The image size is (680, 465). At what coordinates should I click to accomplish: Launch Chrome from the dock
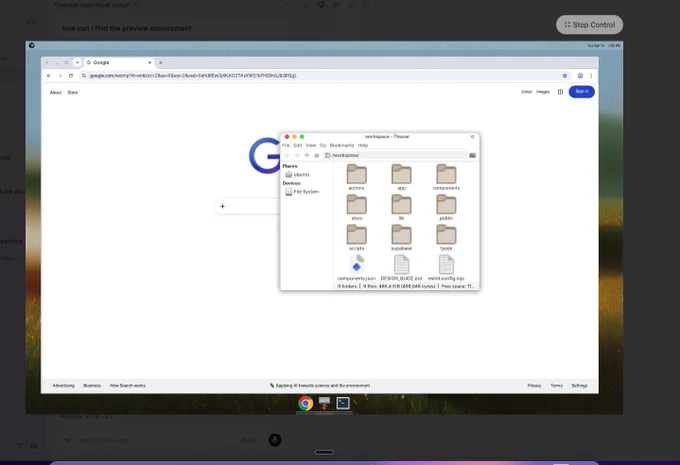[x=306, y=403]
